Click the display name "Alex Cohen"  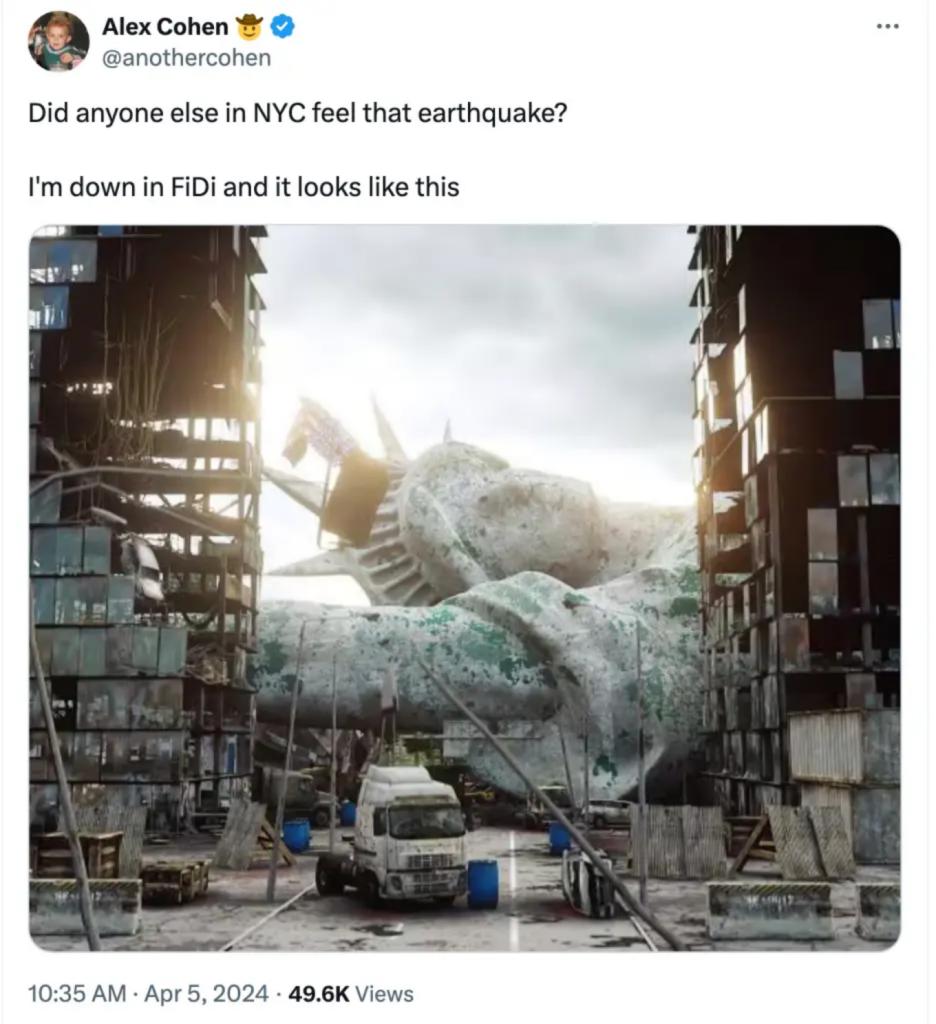pyautogui.click(x=164, y=27)
